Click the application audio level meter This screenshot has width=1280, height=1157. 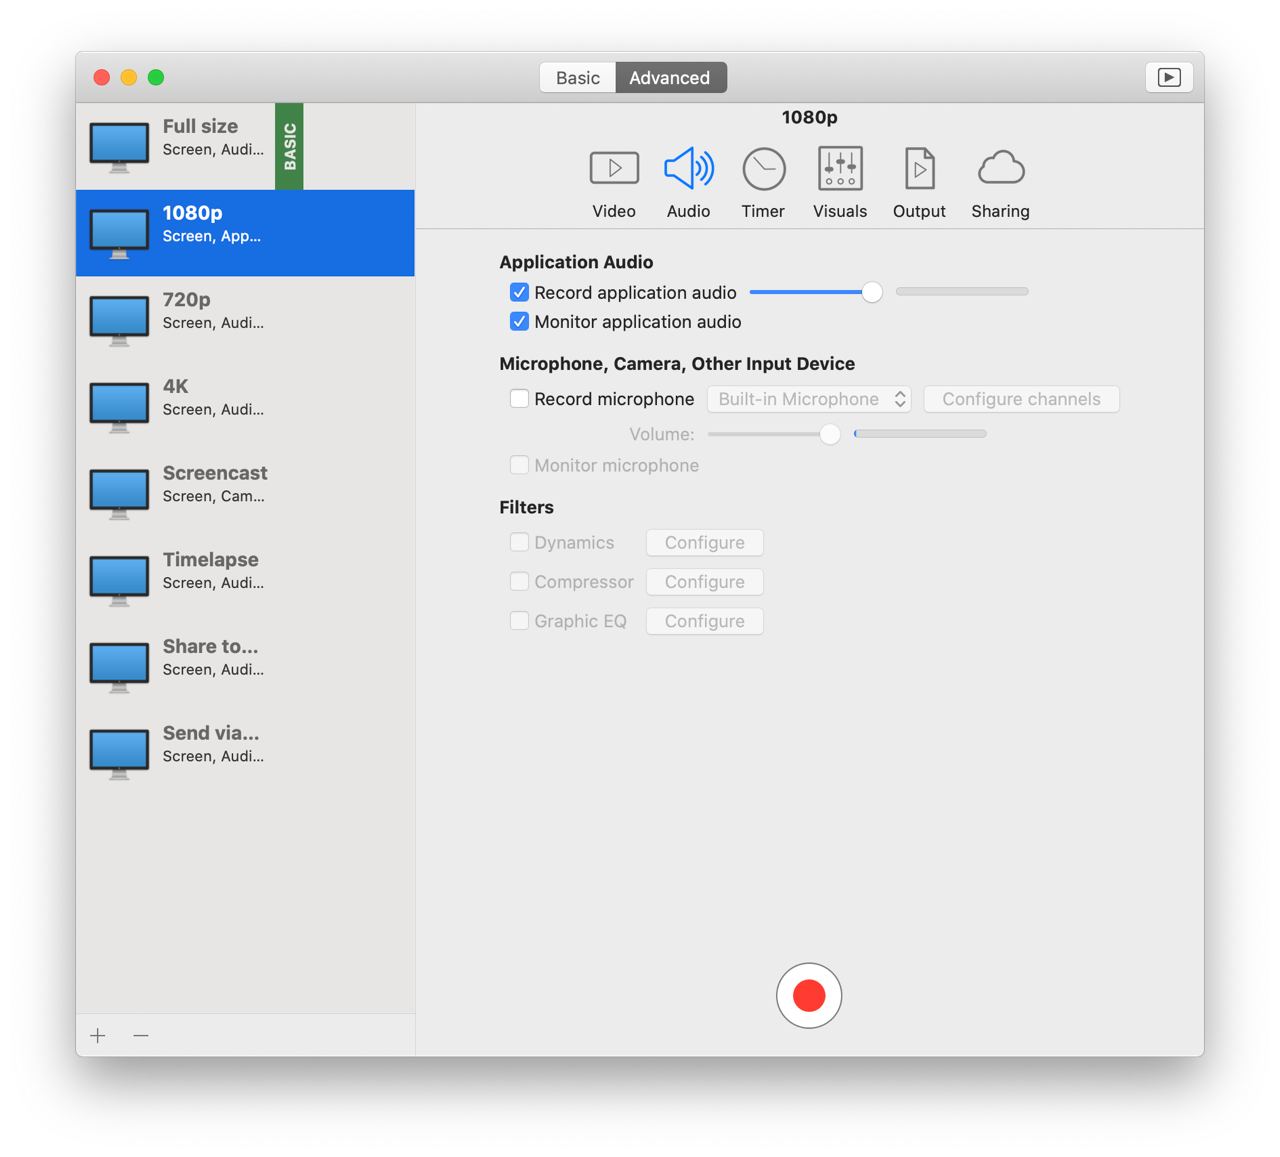[962, 291]
